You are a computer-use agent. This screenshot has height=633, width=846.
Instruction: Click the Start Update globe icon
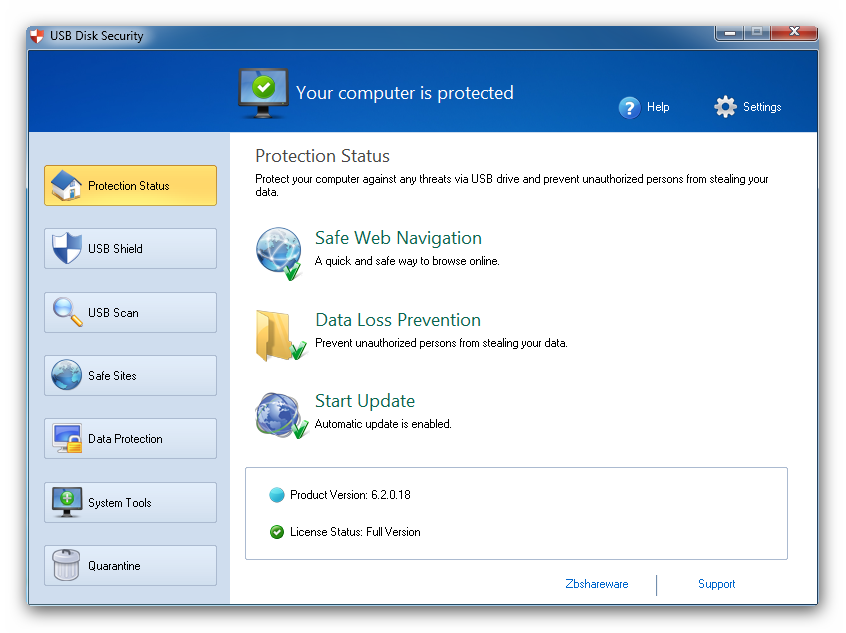pyautogui.click(x=281, y=415)
